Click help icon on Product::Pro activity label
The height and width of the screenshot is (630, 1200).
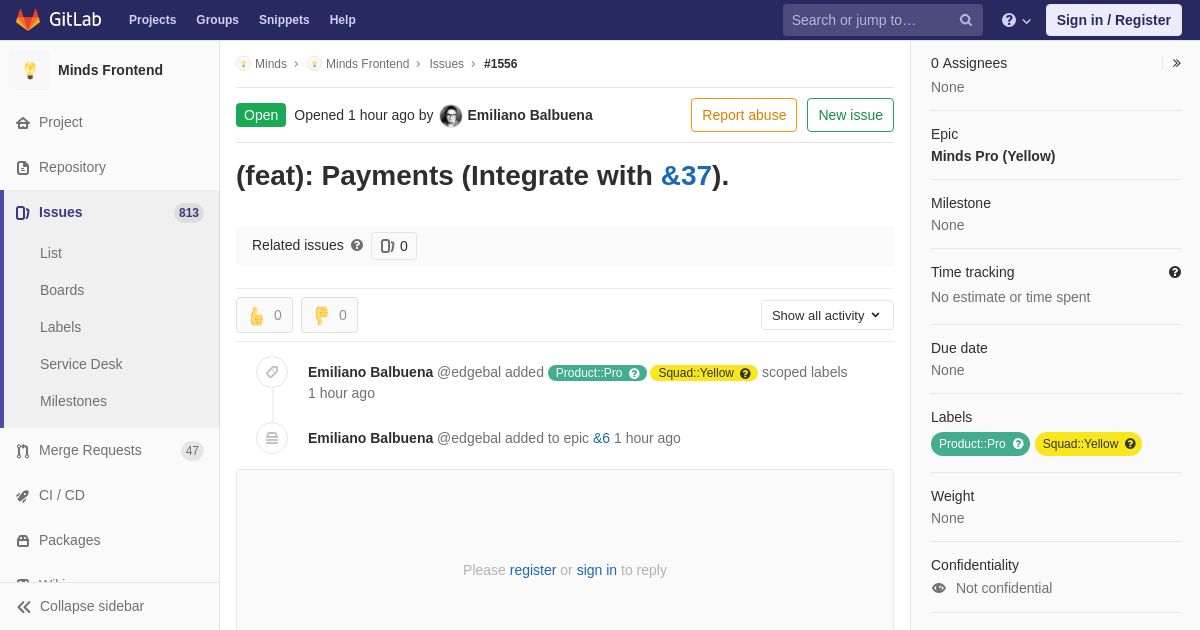[634, 373]
